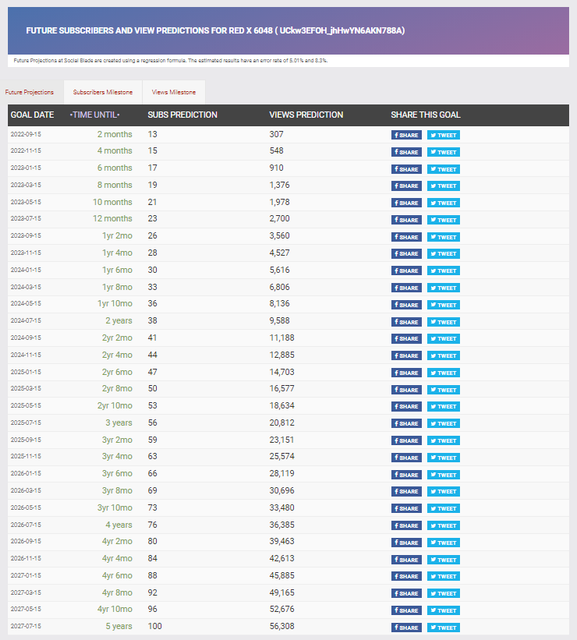Tweet the 3yr 2mo goal
This screenshot has height=640, width=577.
tap(444, 441)
